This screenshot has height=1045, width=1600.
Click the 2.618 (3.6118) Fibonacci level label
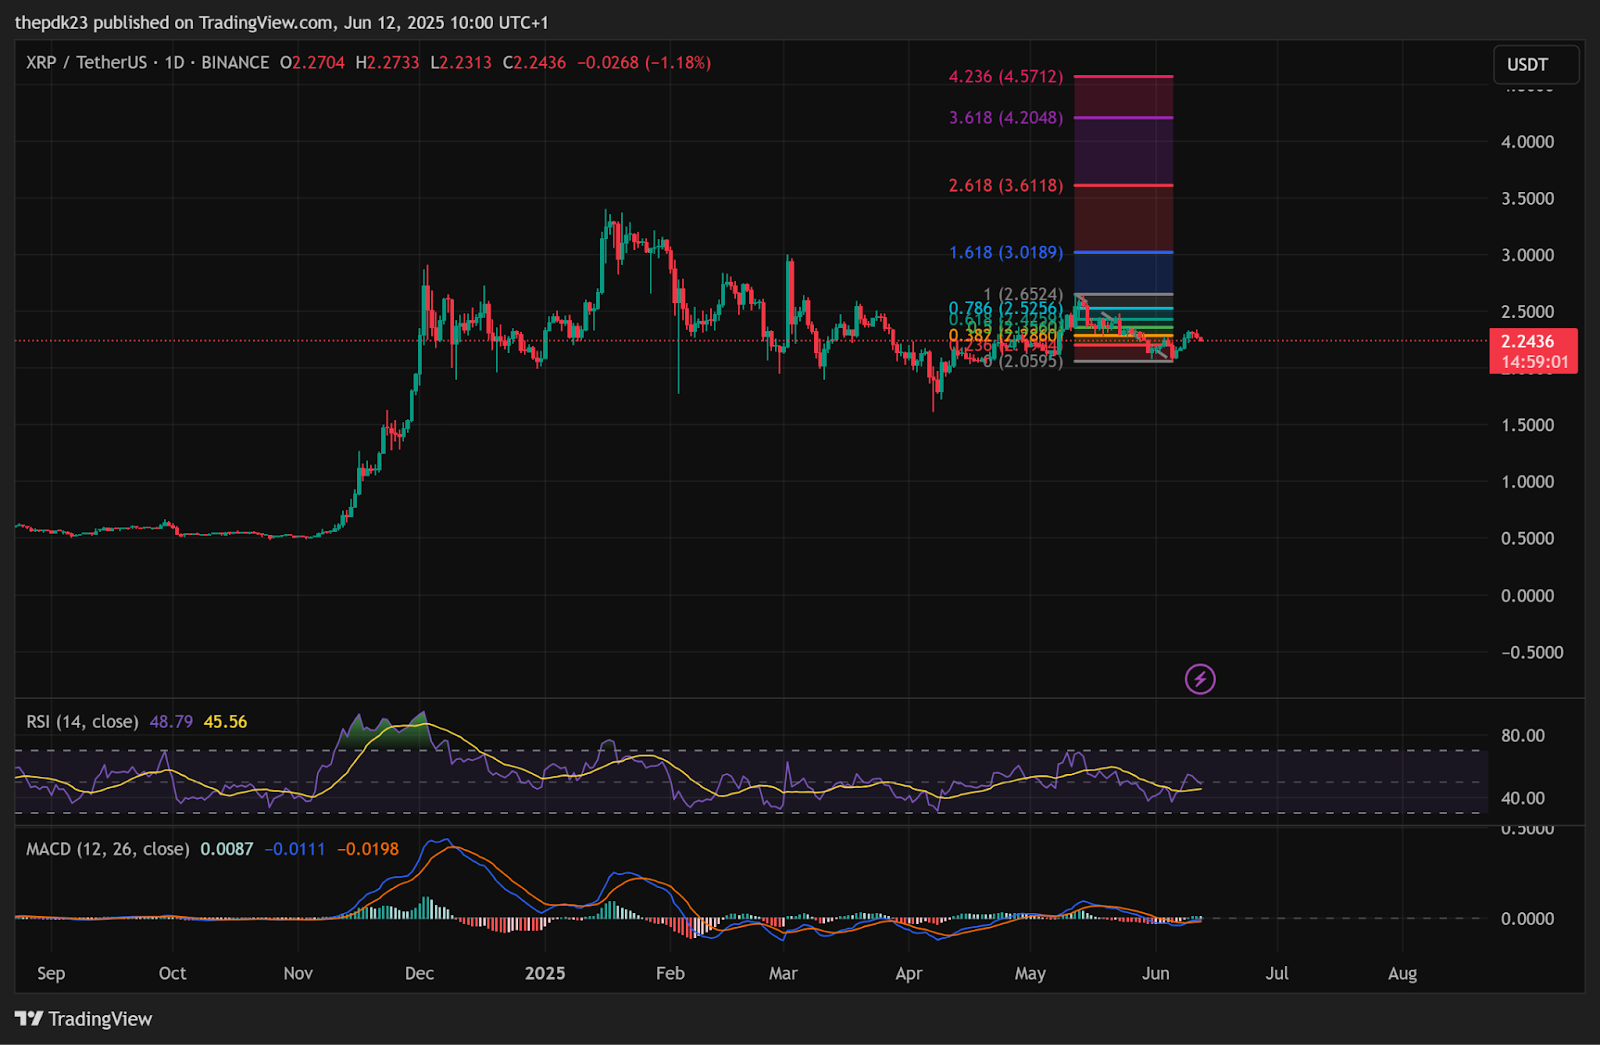[1006, 185]
